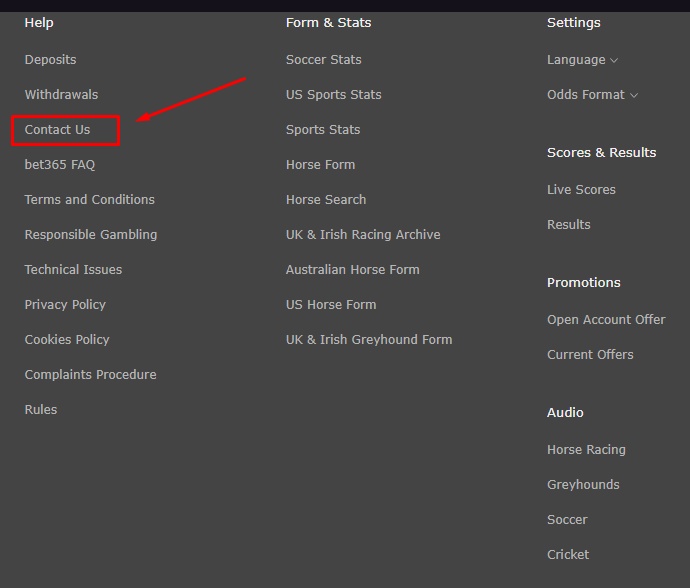Click the Scores & Results heading

602,152
